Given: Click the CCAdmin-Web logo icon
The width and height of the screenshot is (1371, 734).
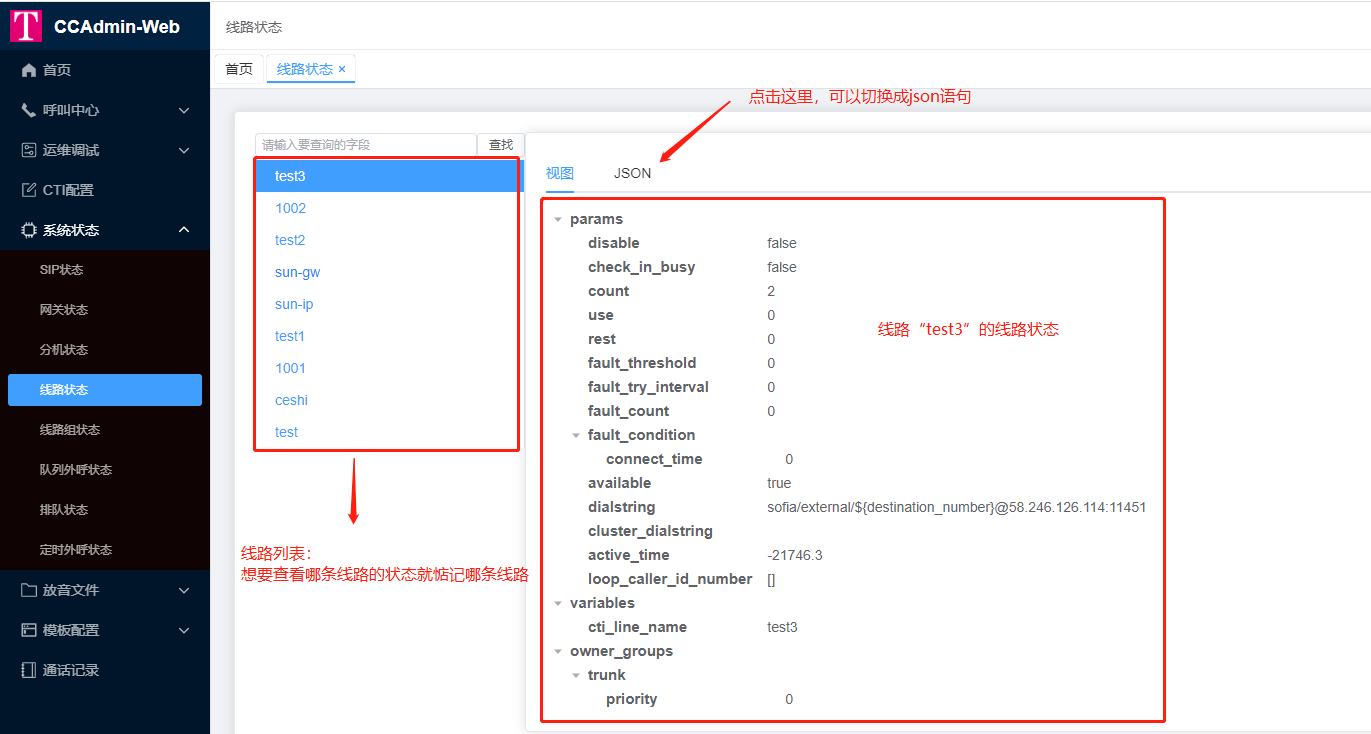Looking at the screenshot, I should 26,26.
